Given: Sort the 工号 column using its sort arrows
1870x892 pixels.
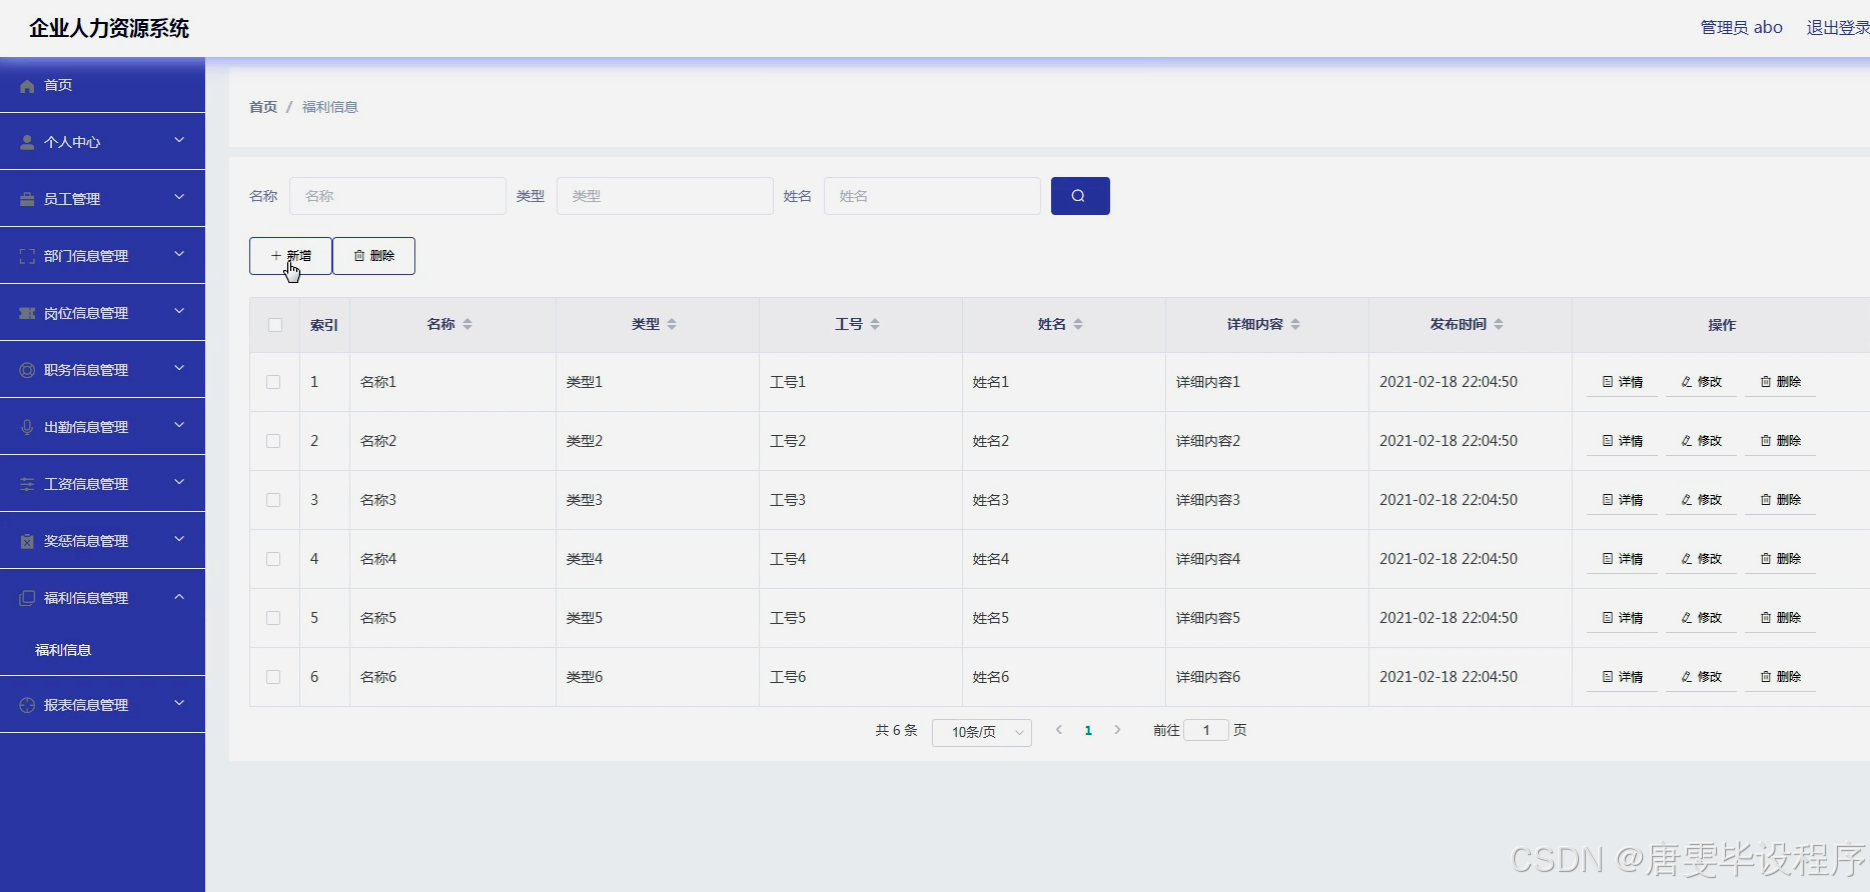Looking at the screenshot, I should tap(875, 324).
